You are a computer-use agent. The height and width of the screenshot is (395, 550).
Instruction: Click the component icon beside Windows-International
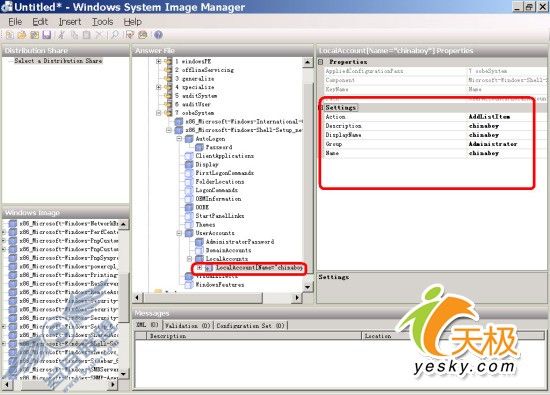tap(179, 122)
